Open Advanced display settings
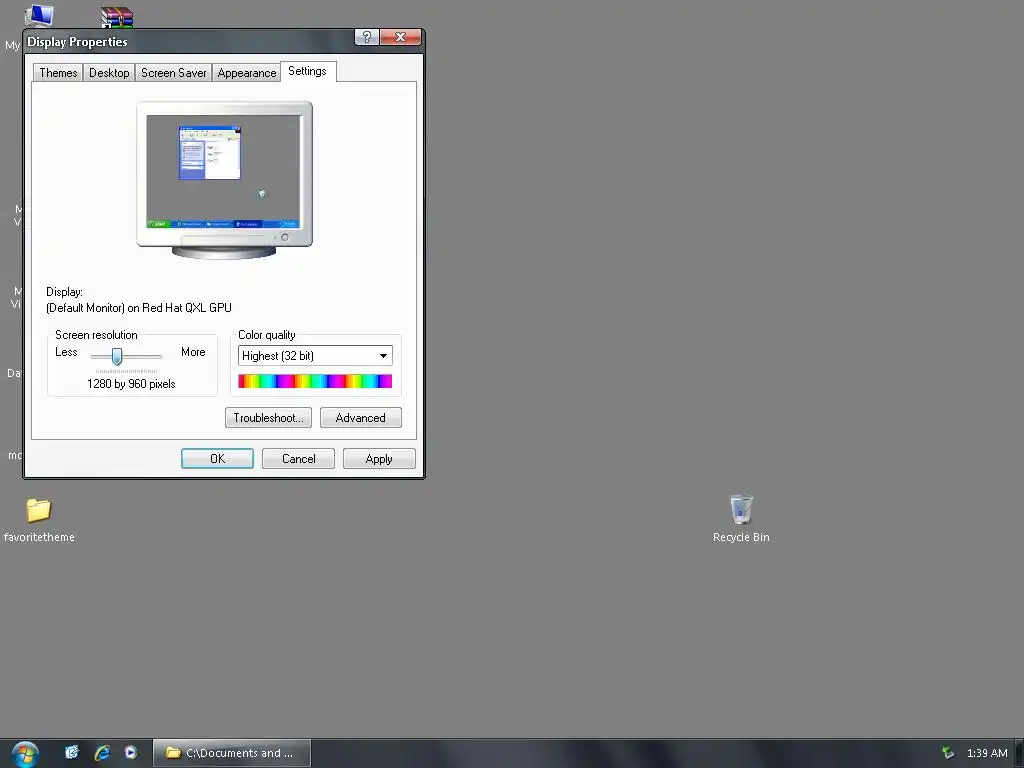 pyautogui.click(x=360, y=418)
